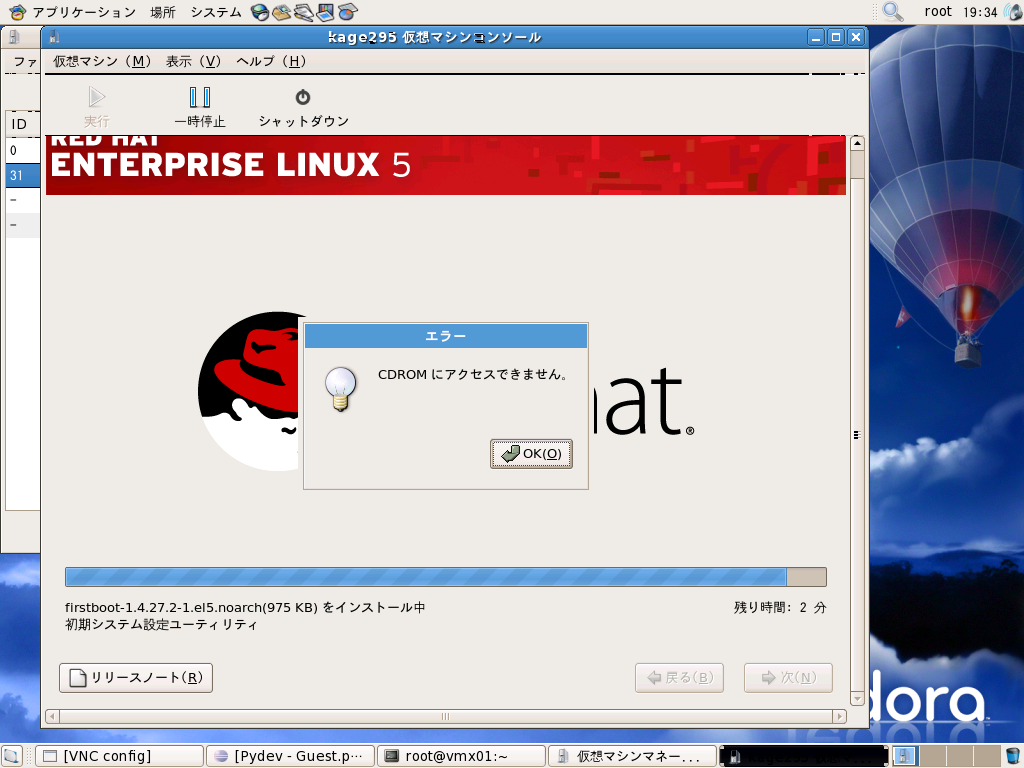This screenshot has height=768, width=1024.
Task: Select row 31 in the manager window
Action: (23, 175)
